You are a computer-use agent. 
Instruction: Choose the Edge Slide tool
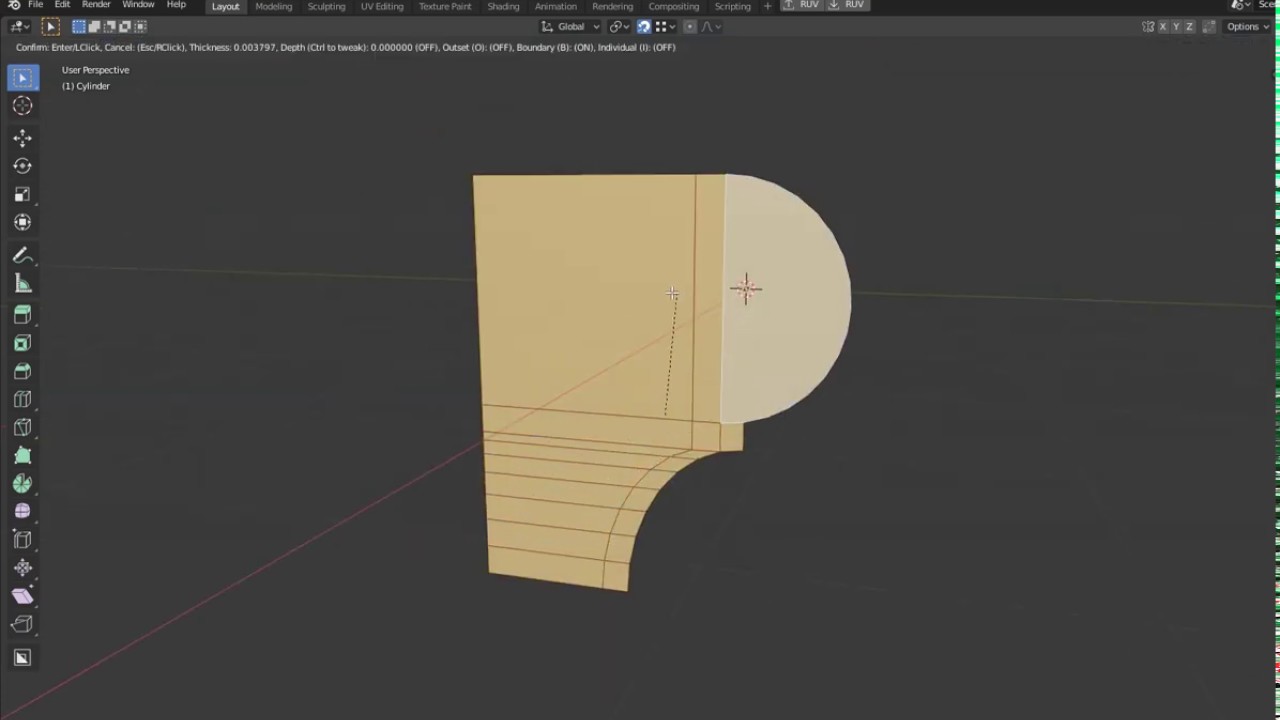[x=22, y=540]
